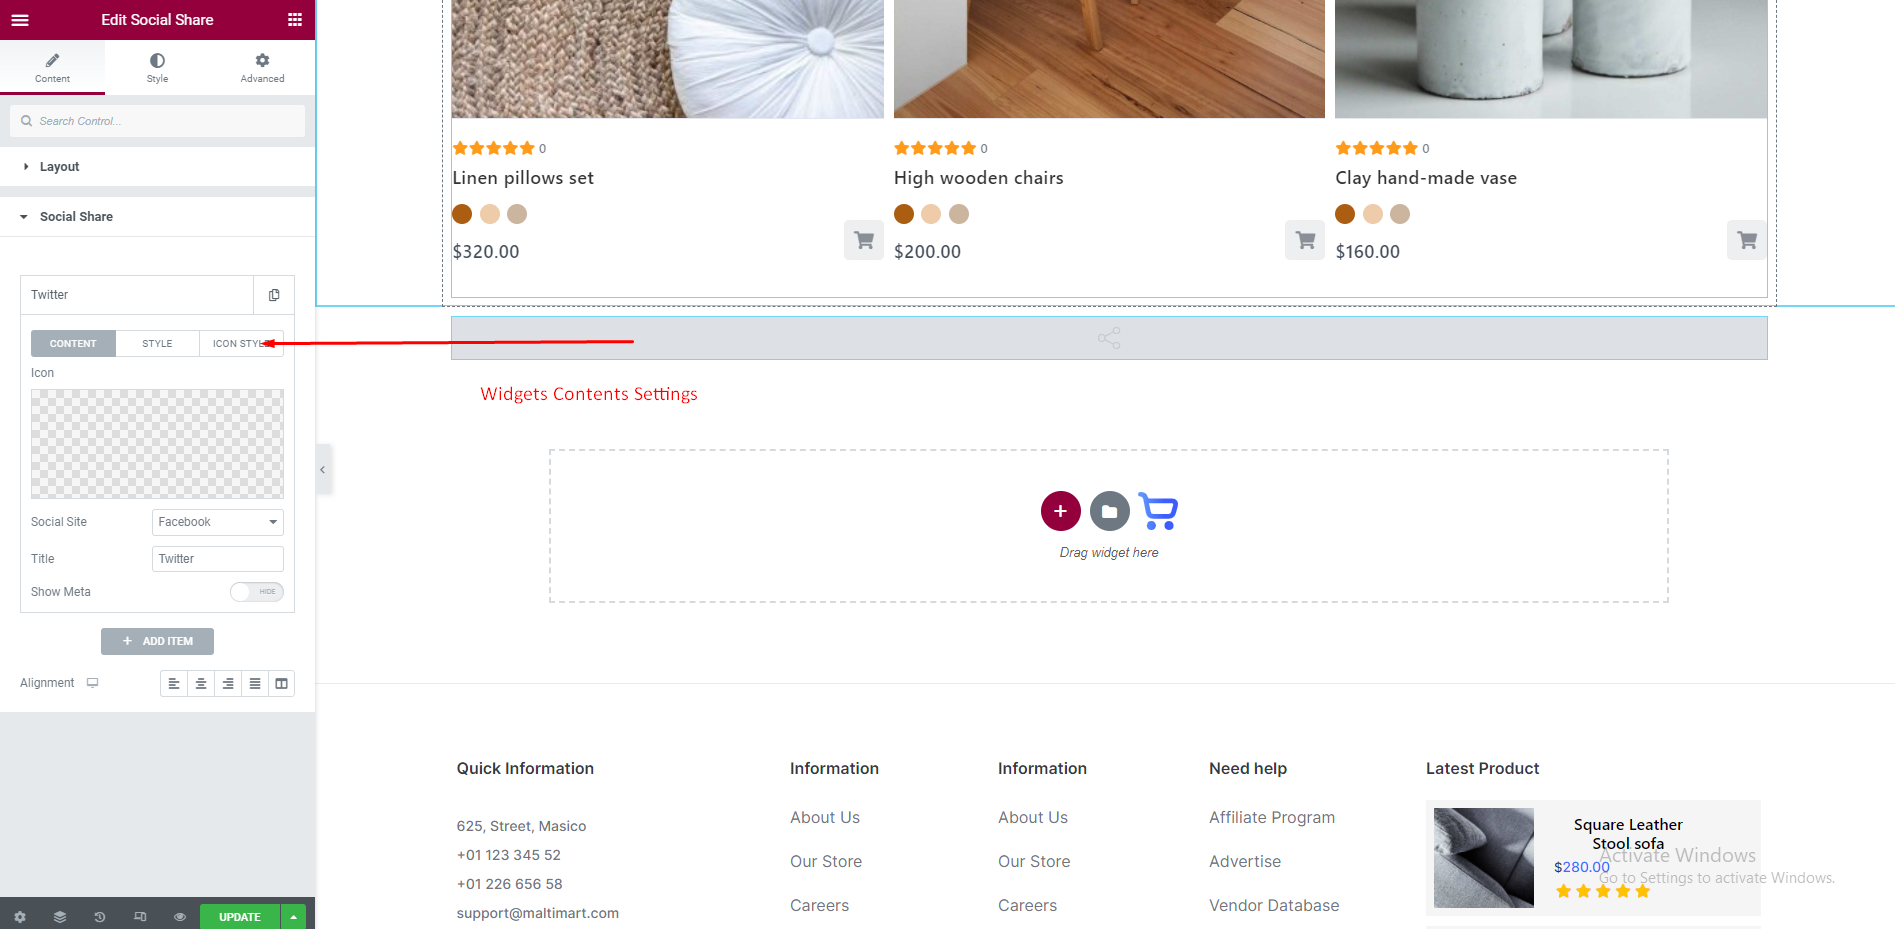The image size is (1895, 929).
Task: Open the hamburger menu in panel header
Action: pos(20,20)
